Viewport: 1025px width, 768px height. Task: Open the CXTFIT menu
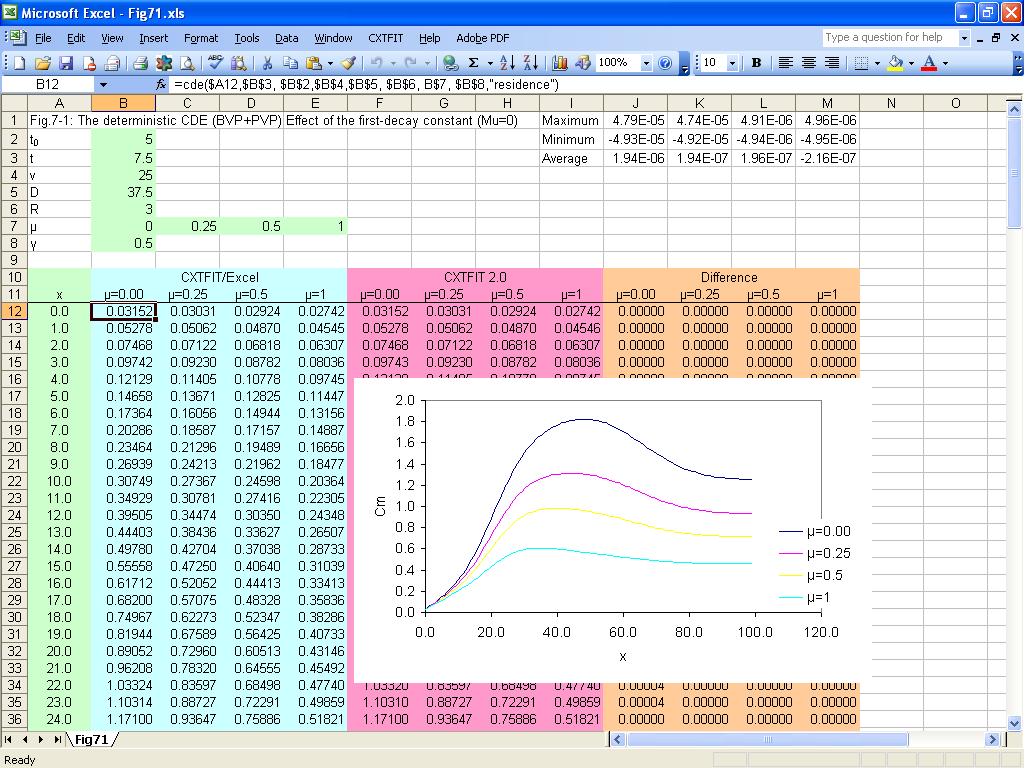pos(385,38)
